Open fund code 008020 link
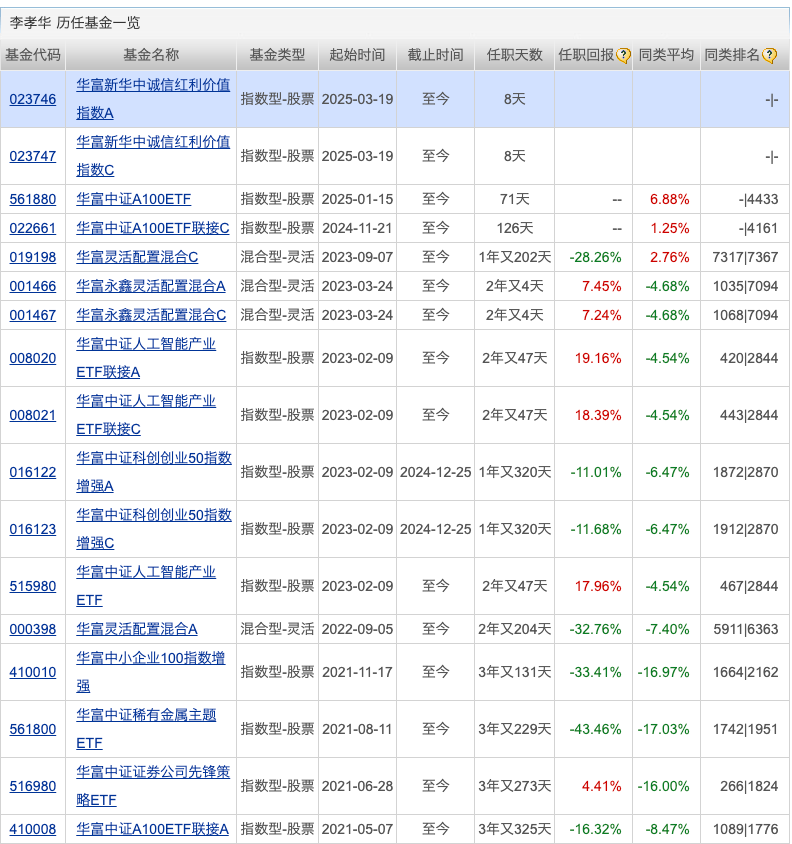Screen dimensions: 792x844 pyautogui.click(x=33, y=358)
